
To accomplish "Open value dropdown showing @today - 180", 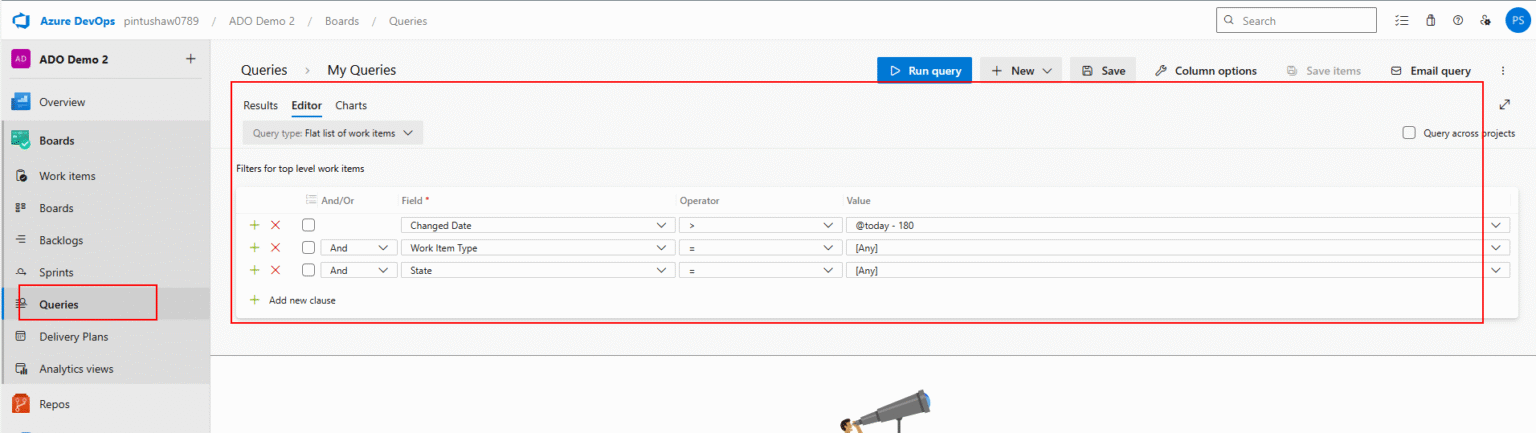I will coord(1178,225).
